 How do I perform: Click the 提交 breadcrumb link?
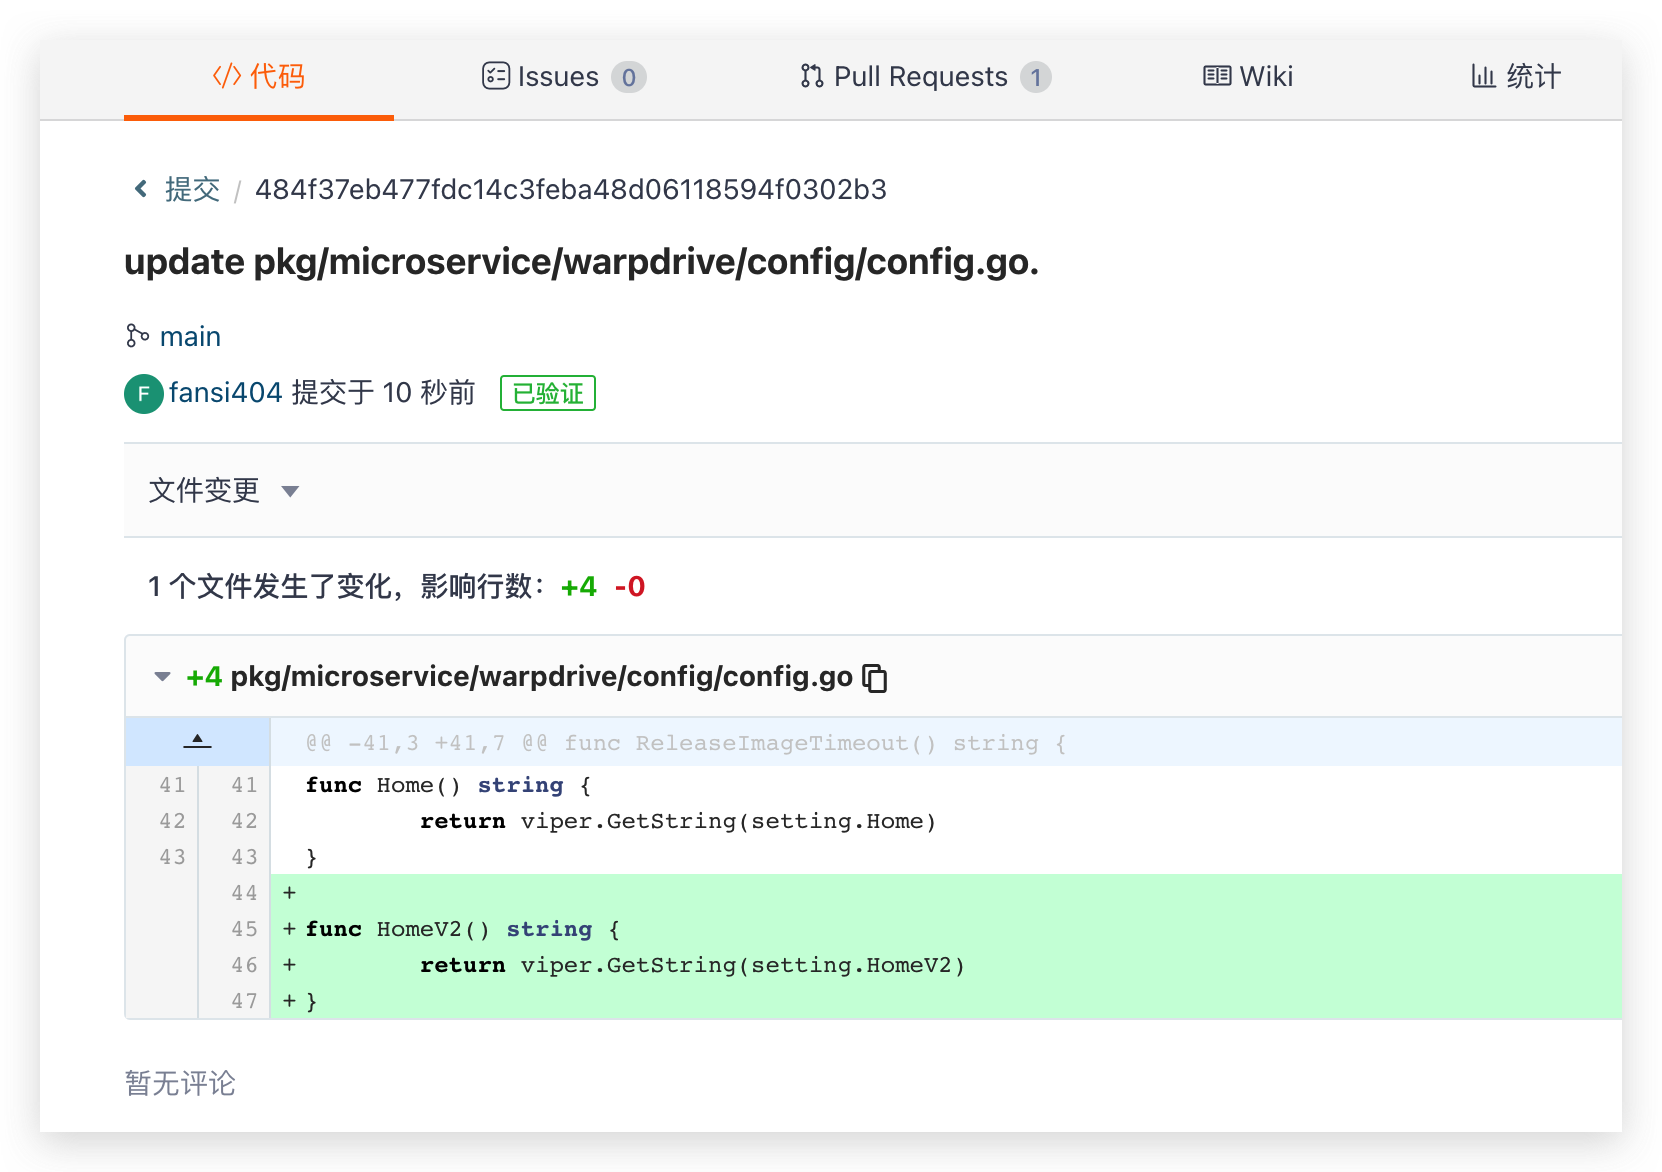pos(192,189)
